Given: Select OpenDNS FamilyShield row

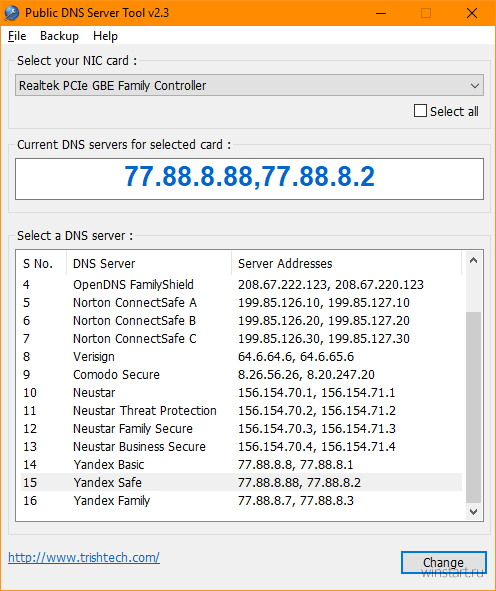Looking at the screenshot, I should [x=241, y=285].
